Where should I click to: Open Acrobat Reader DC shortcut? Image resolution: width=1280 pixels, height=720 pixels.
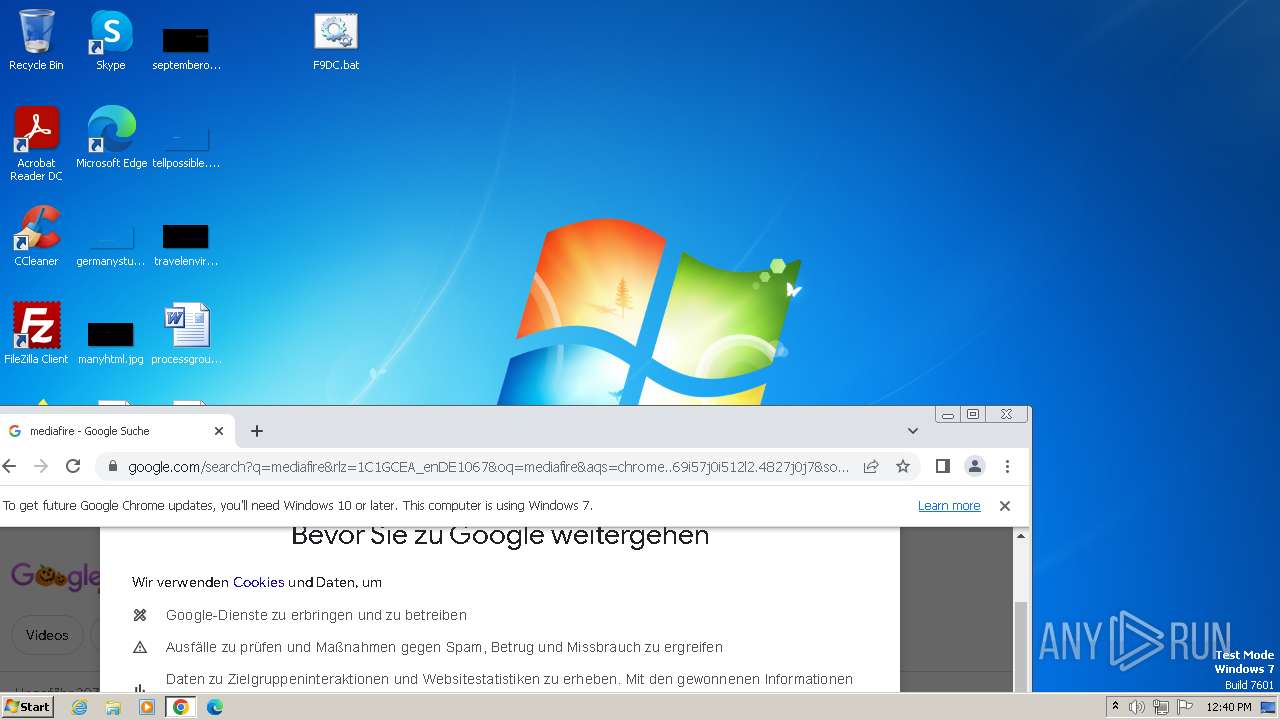click(x=36, y=143)
